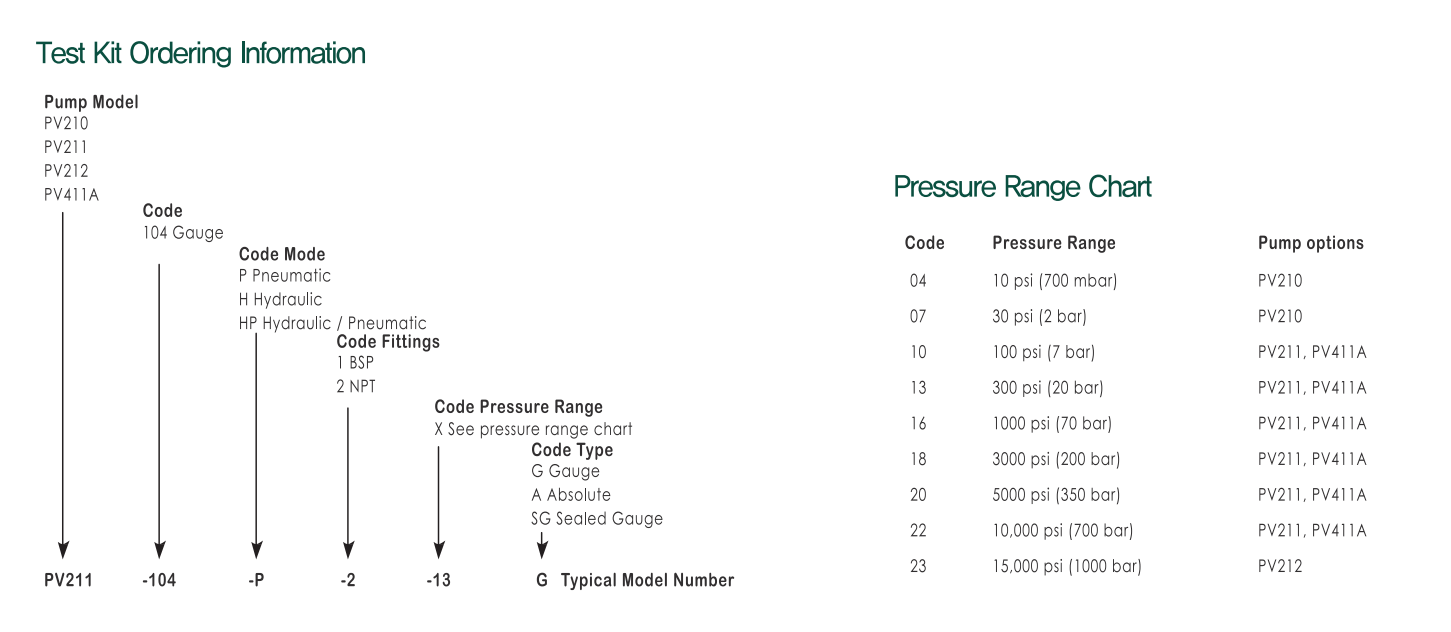1451x632 pixels.
Task: Click arrow head pointing to PV211
Action: click(x=63, y=549)
